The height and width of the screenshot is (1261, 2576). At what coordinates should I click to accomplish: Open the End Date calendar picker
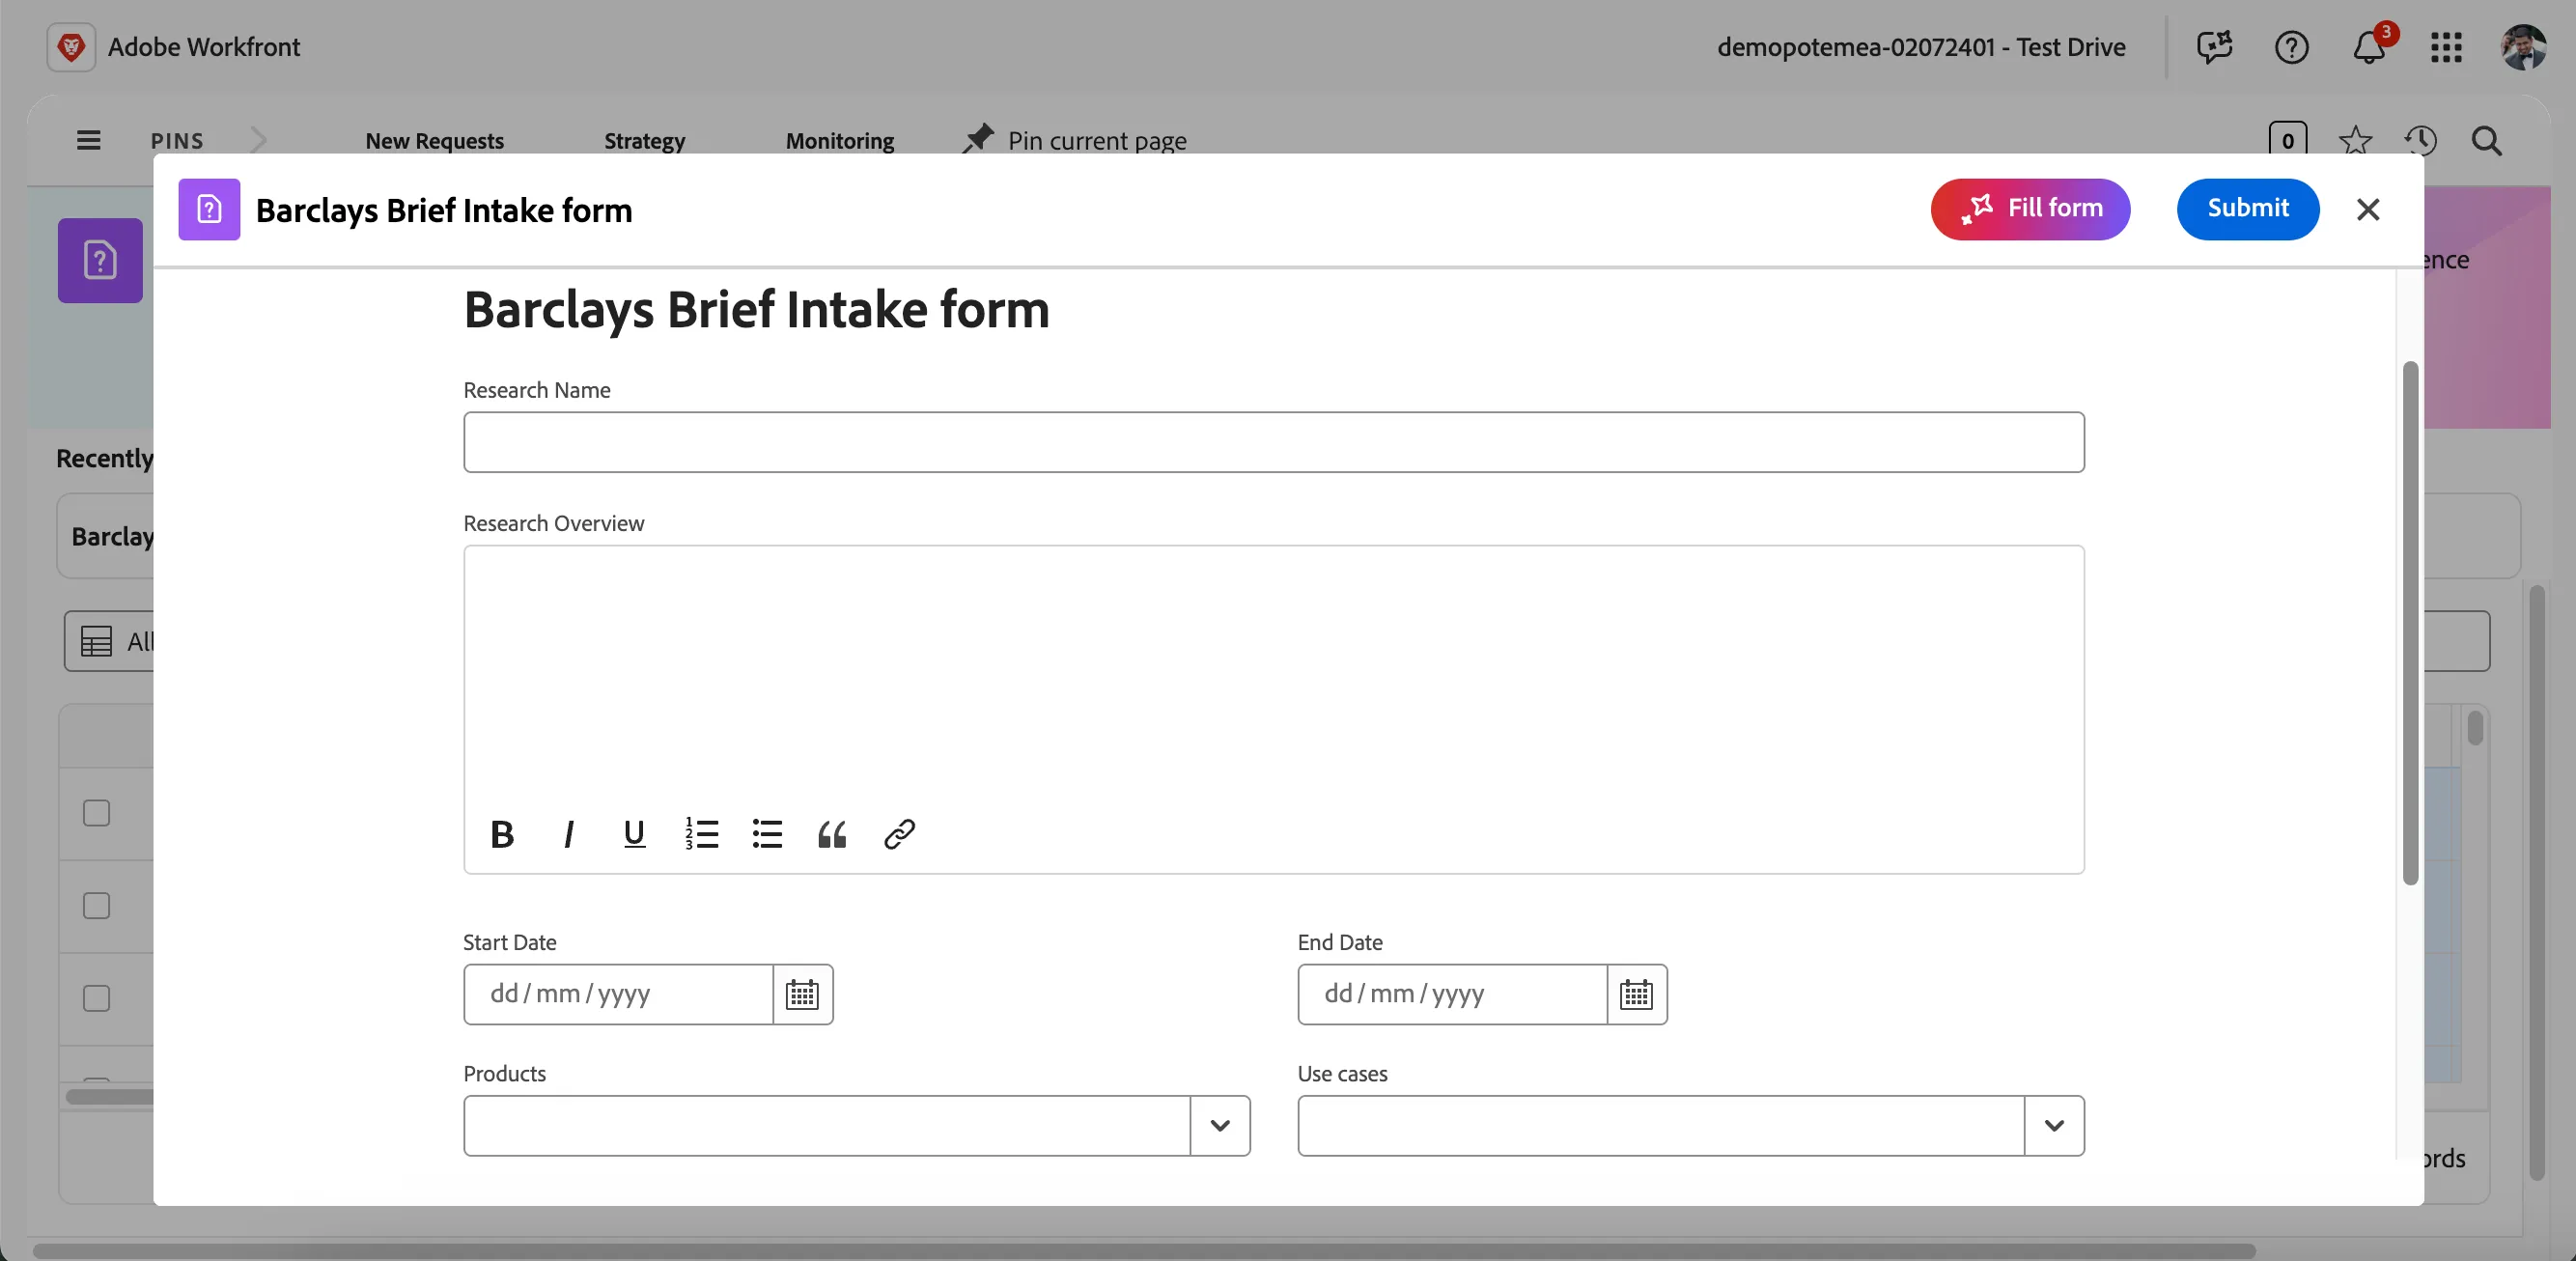click(x=1636, y=994)
